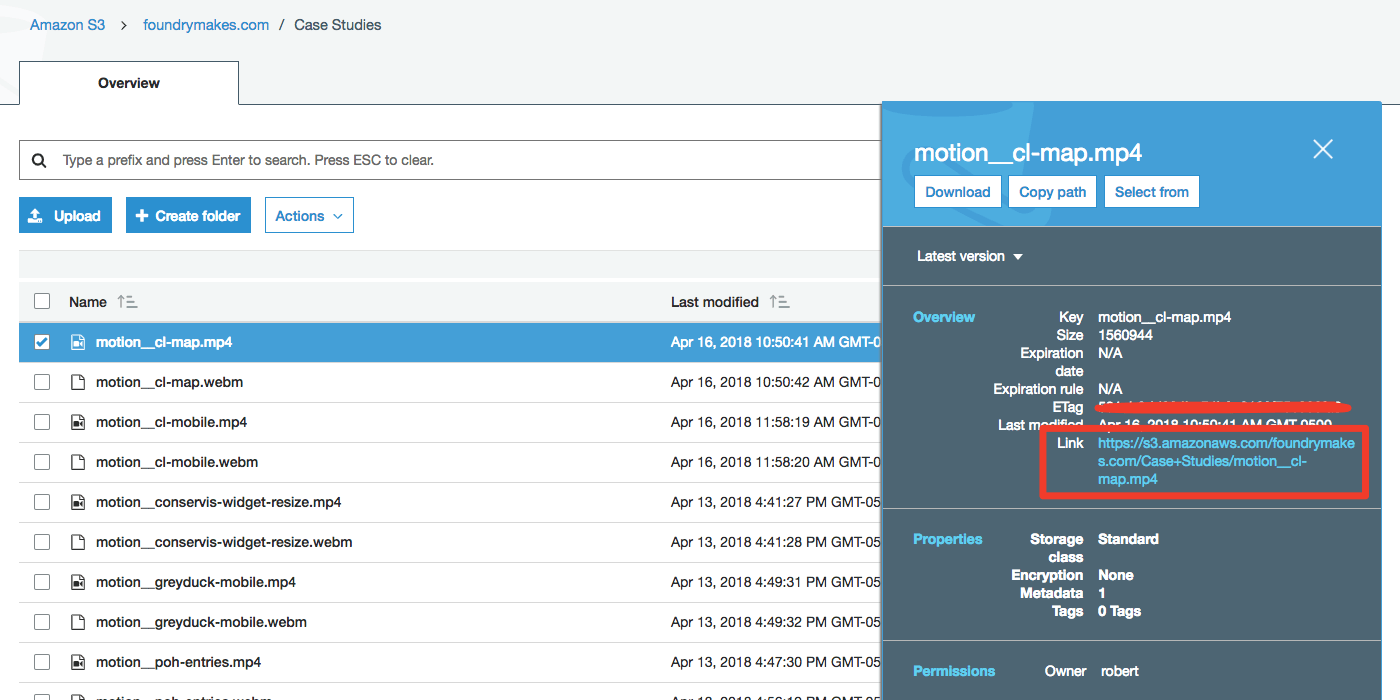The width and height of the screenshot is (1400, 700).
Task: Toggle the select-all checkbox in header
Action: click(42, 301)
